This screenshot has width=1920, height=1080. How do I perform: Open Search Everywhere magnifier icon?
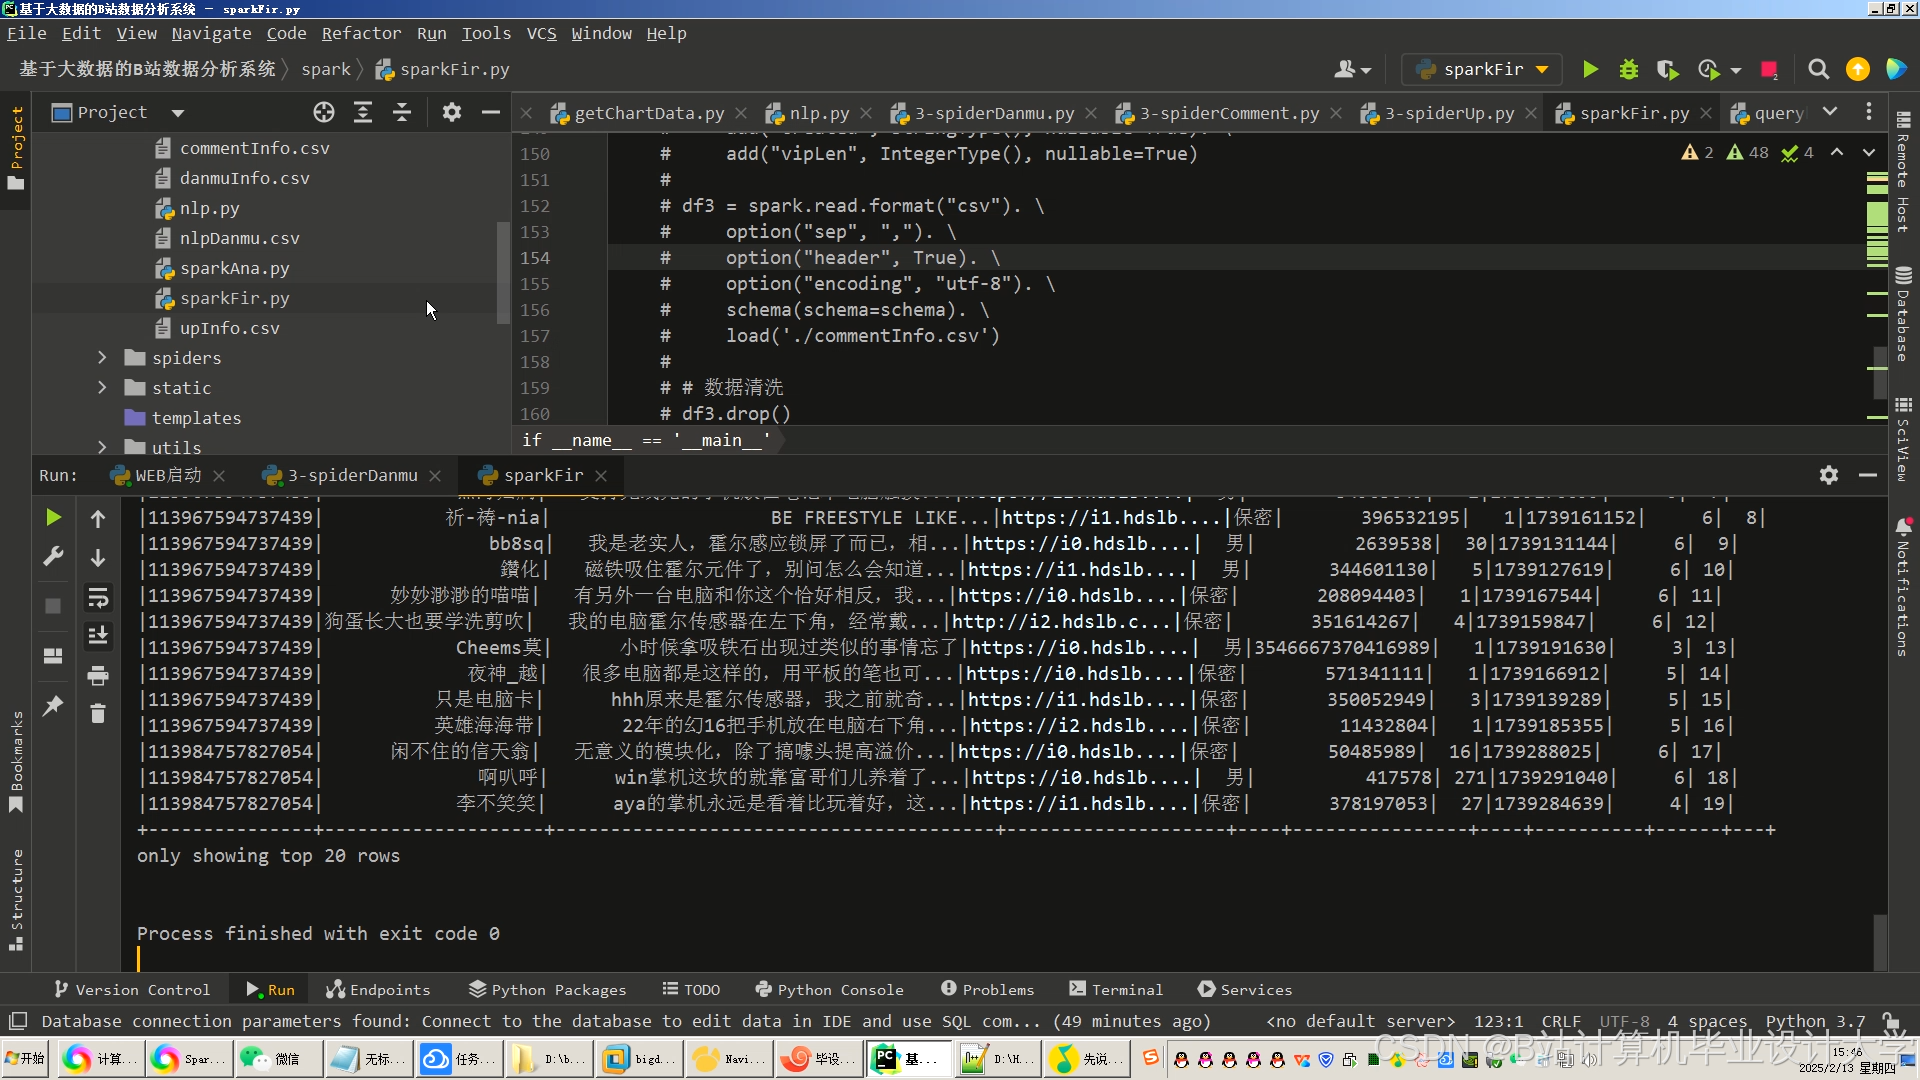[1818, 69]
